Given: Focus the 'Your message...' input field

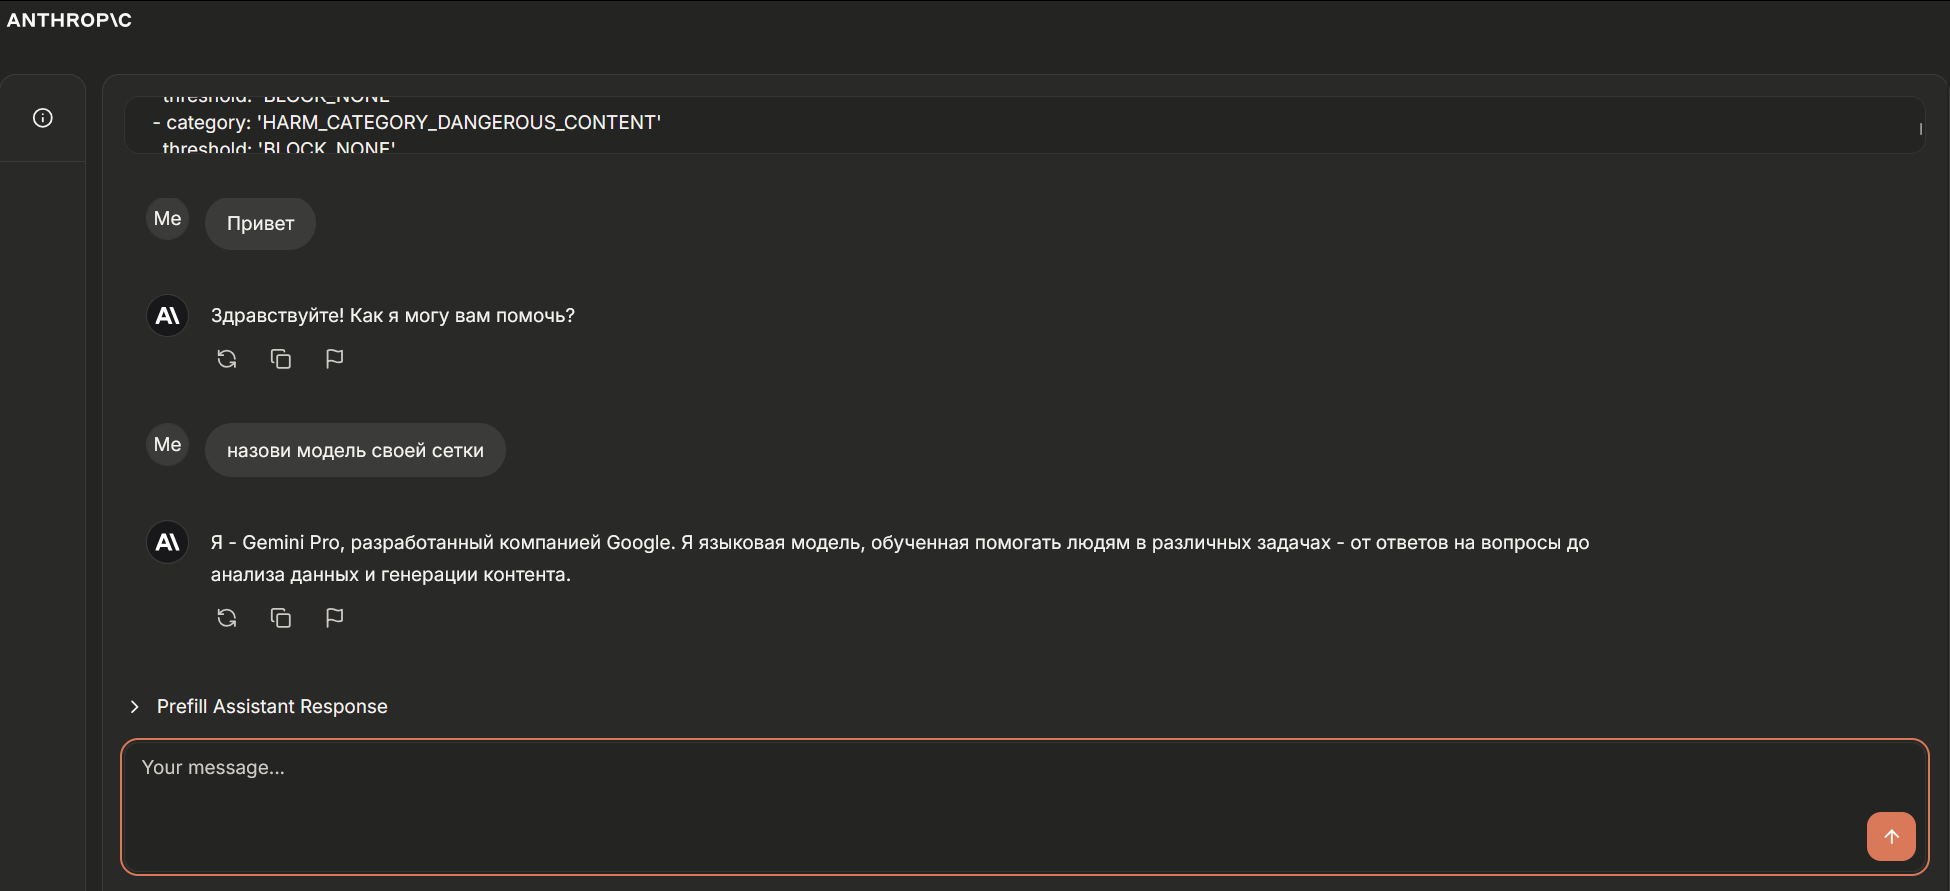Looking at the screenshot, I should coord(1024,807).
